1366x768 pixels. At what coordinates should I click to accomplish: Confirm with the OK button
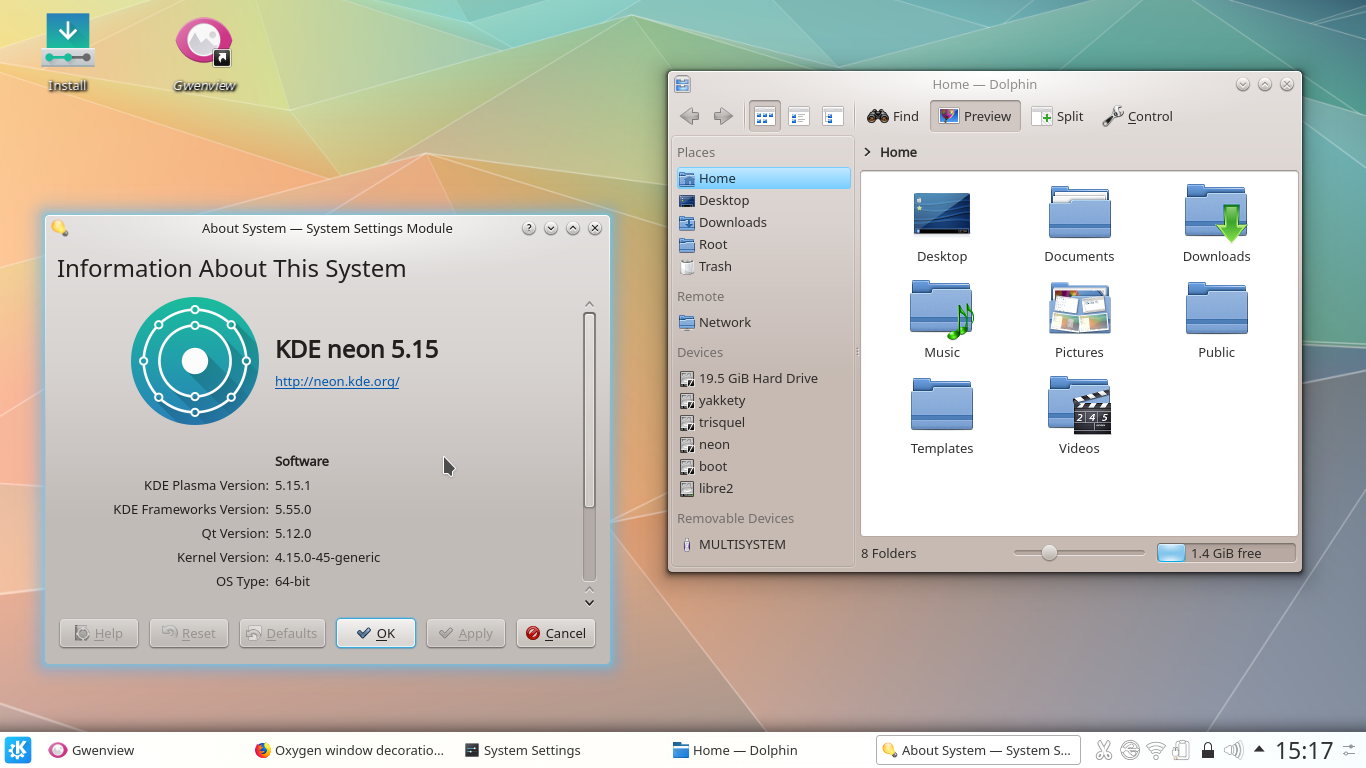(375, 632)
